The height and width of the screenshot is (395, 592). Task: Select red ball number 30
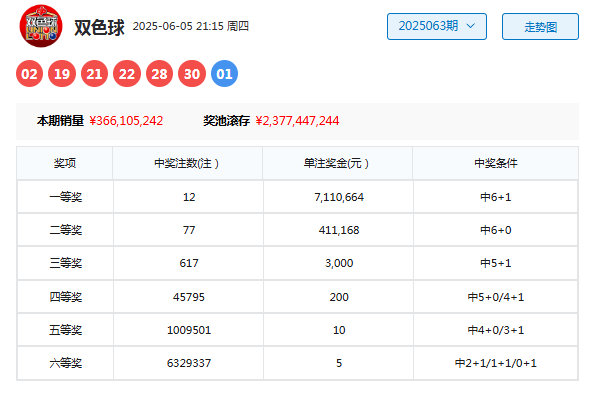pyautogui.click(x=192, y=74)
